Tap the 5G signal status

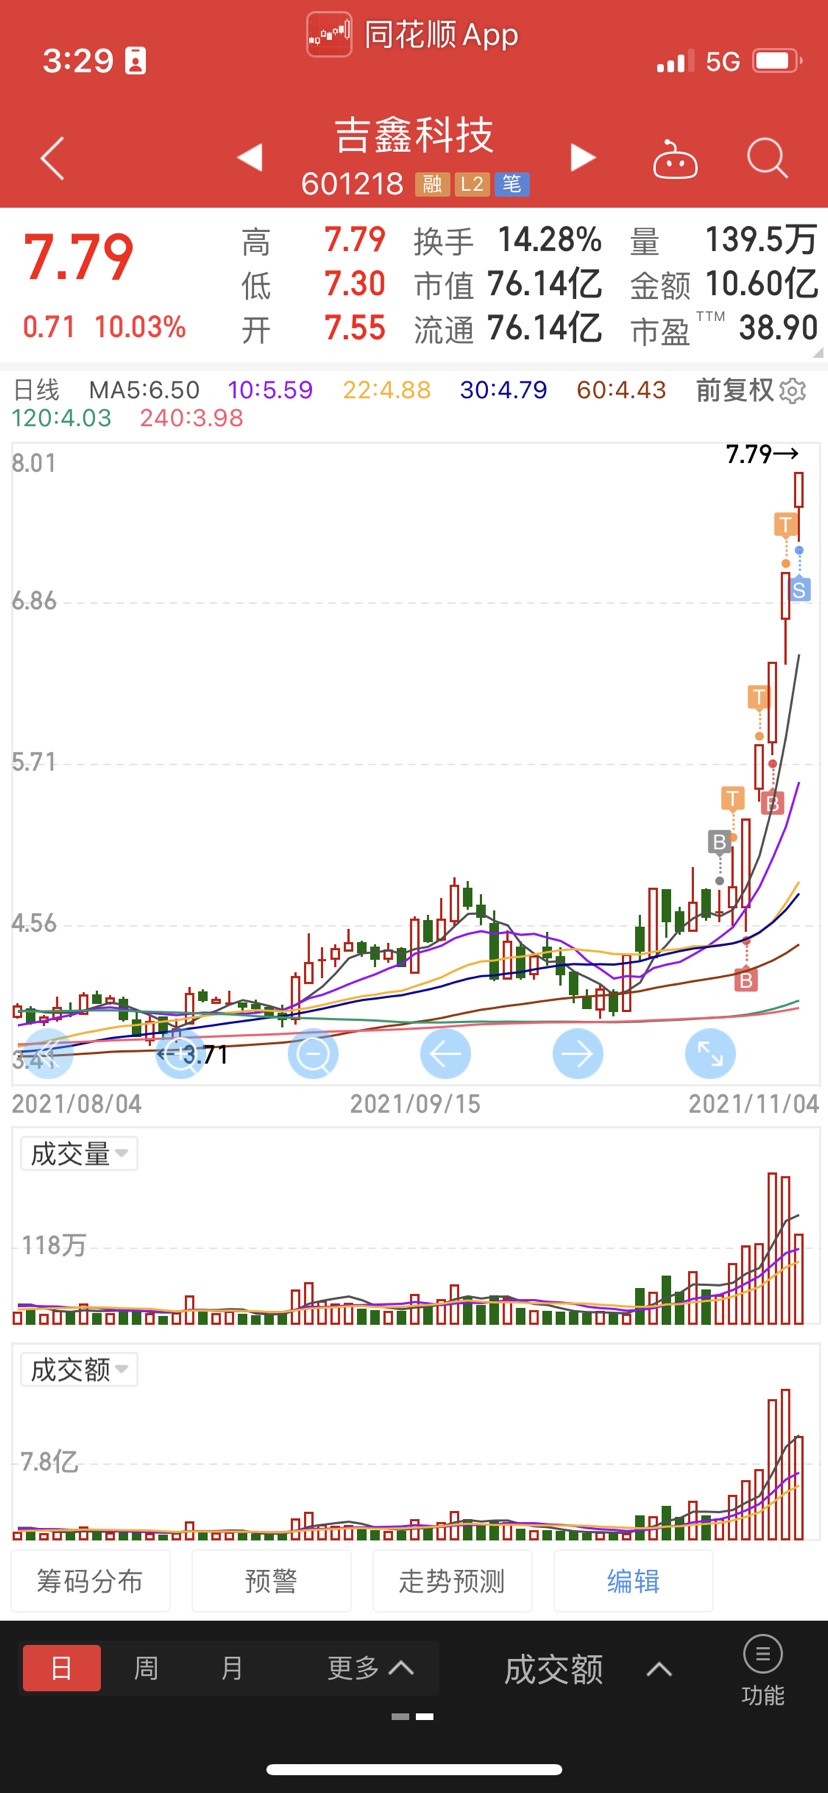tap(723, 62)
